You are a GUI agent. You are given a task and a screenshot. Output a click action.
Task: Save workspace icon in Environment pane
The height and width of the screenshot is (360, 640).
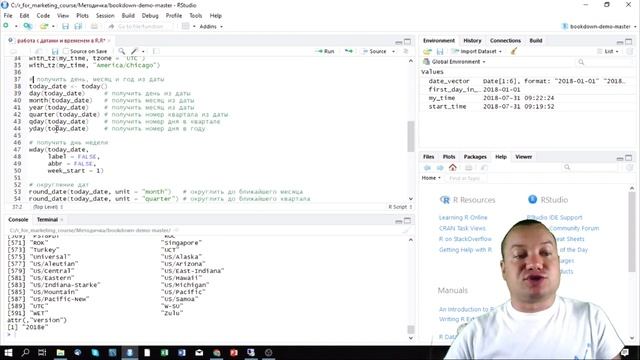440,51
